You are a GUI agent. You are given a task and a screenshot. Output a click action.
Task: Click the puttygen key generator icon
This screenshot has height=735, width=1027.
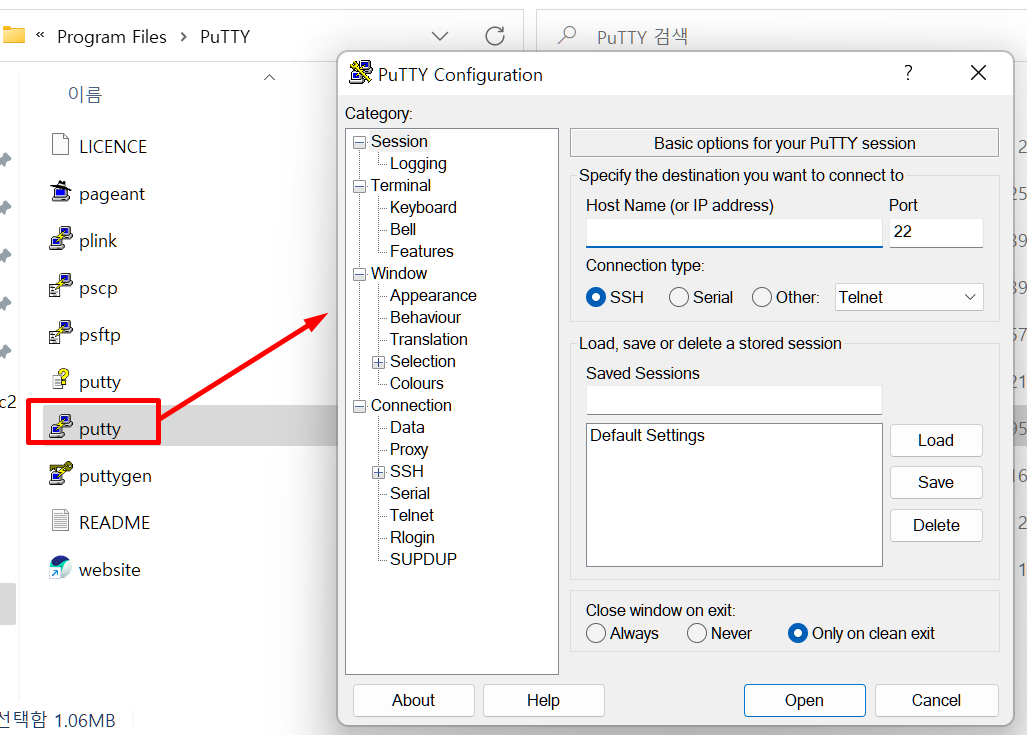[x=60, y=474]
